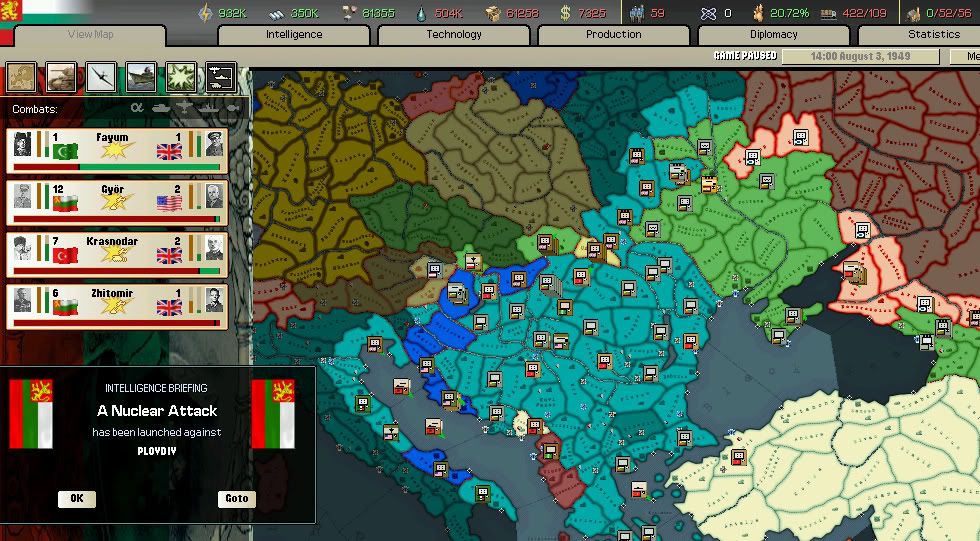Viewport: 980px width, 541px height.
Task: Click the energy lightning resource icon
Action: [x=205, y=12]
